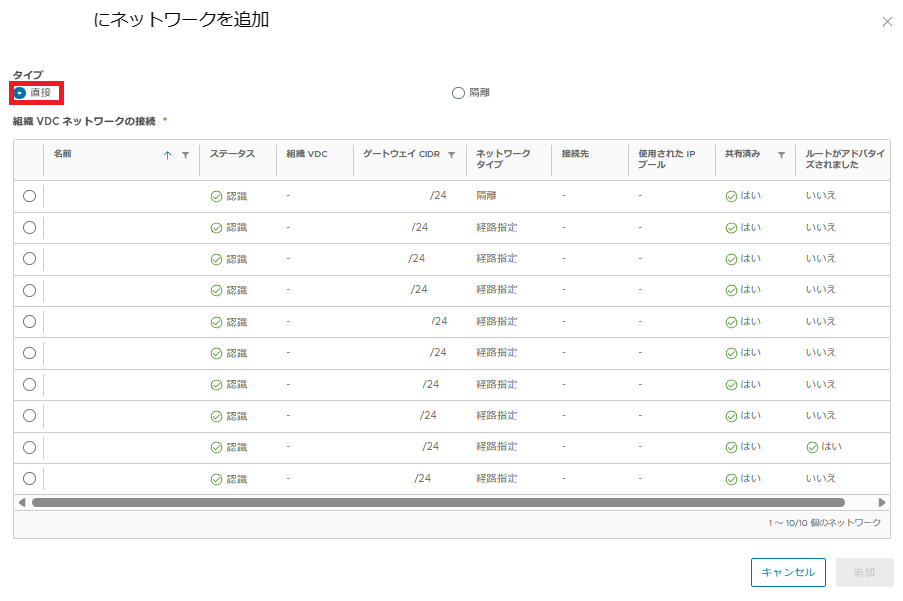Screen dimensions: 903x601
Task: Click the 組織 VDC column header
Action: coord(306,154)
